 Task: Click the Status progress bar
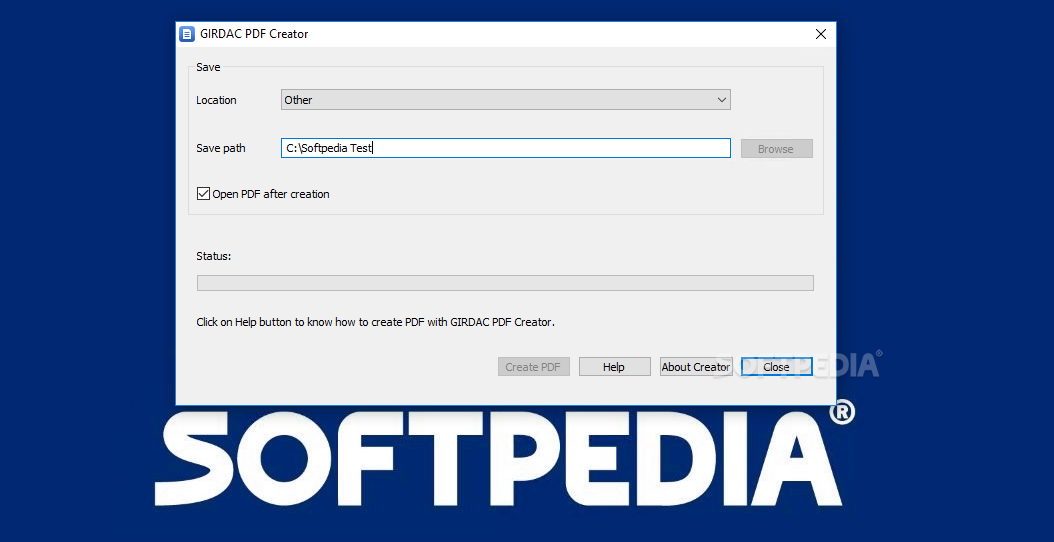pyautogui.click(x=505, y=283)
